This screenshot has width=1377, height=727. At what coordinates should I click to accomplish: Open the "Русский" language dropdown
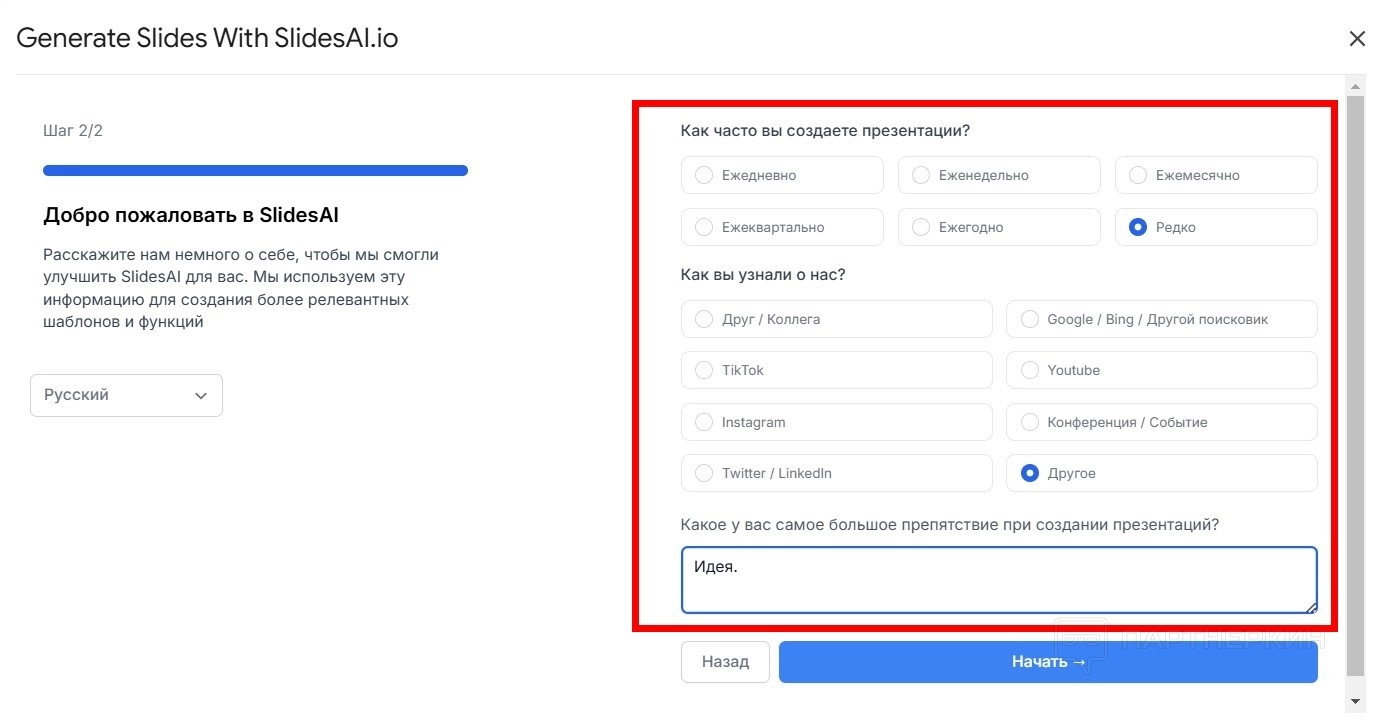[126, 395]
